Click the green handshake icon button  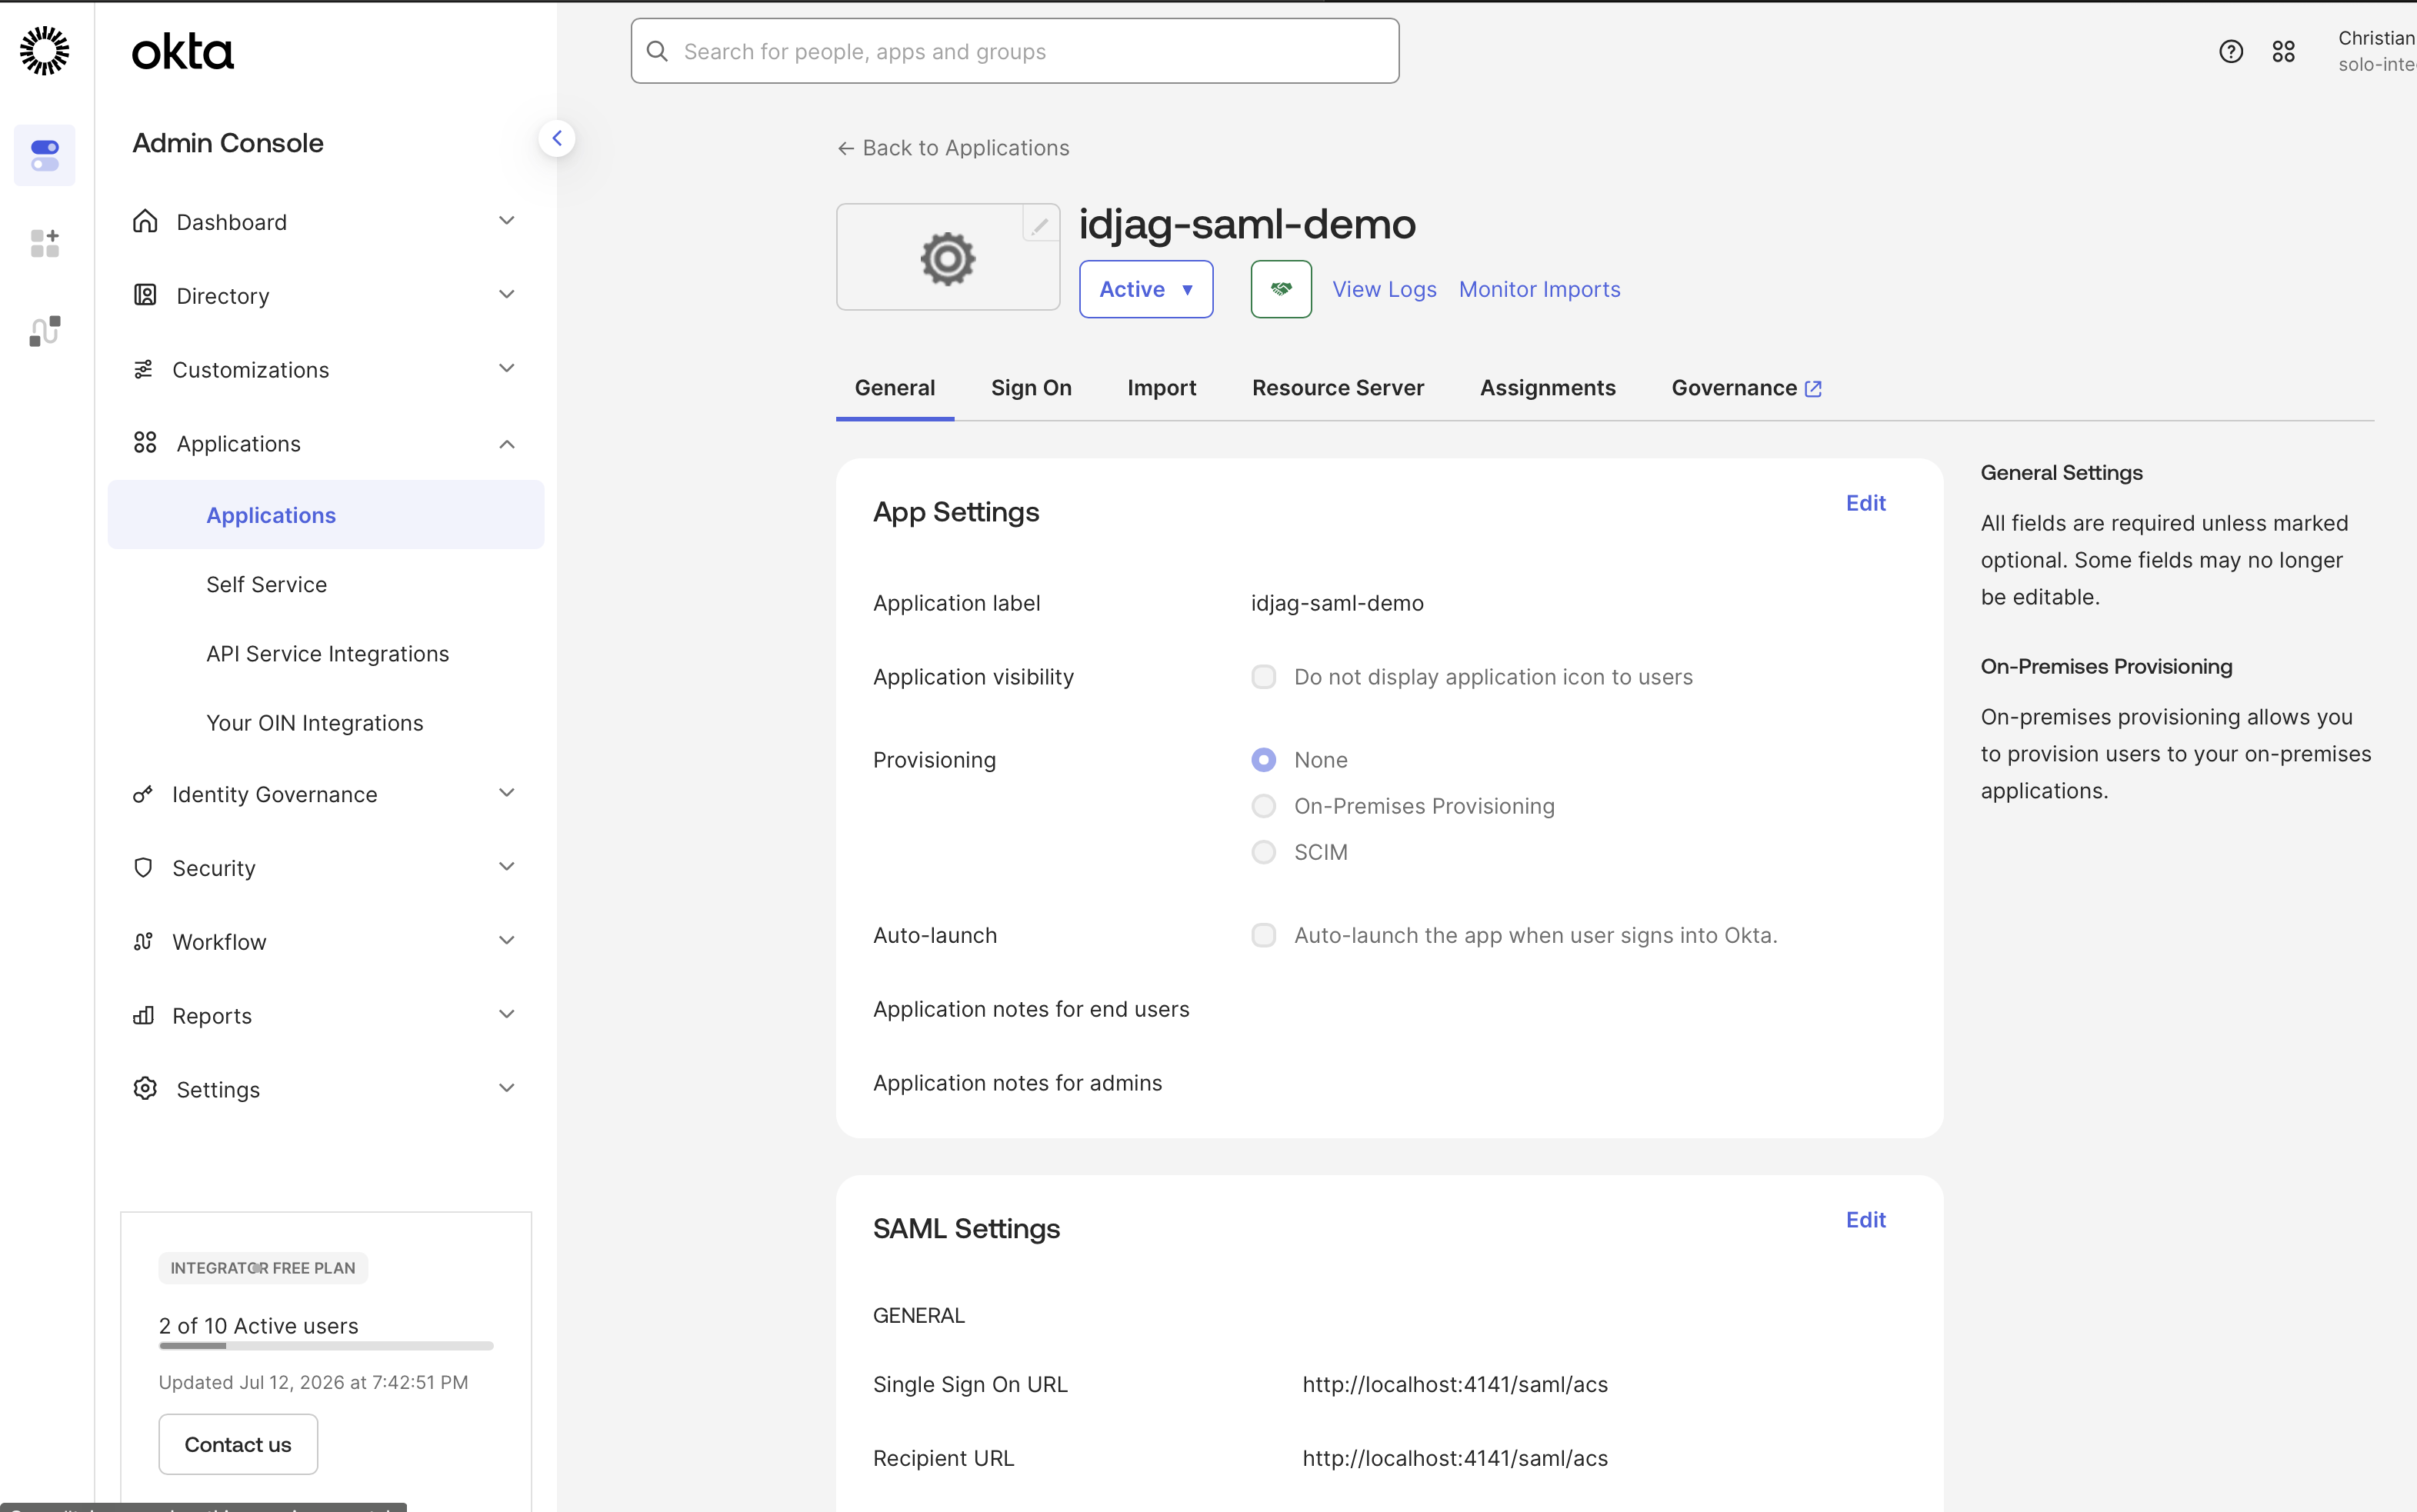1281,289
